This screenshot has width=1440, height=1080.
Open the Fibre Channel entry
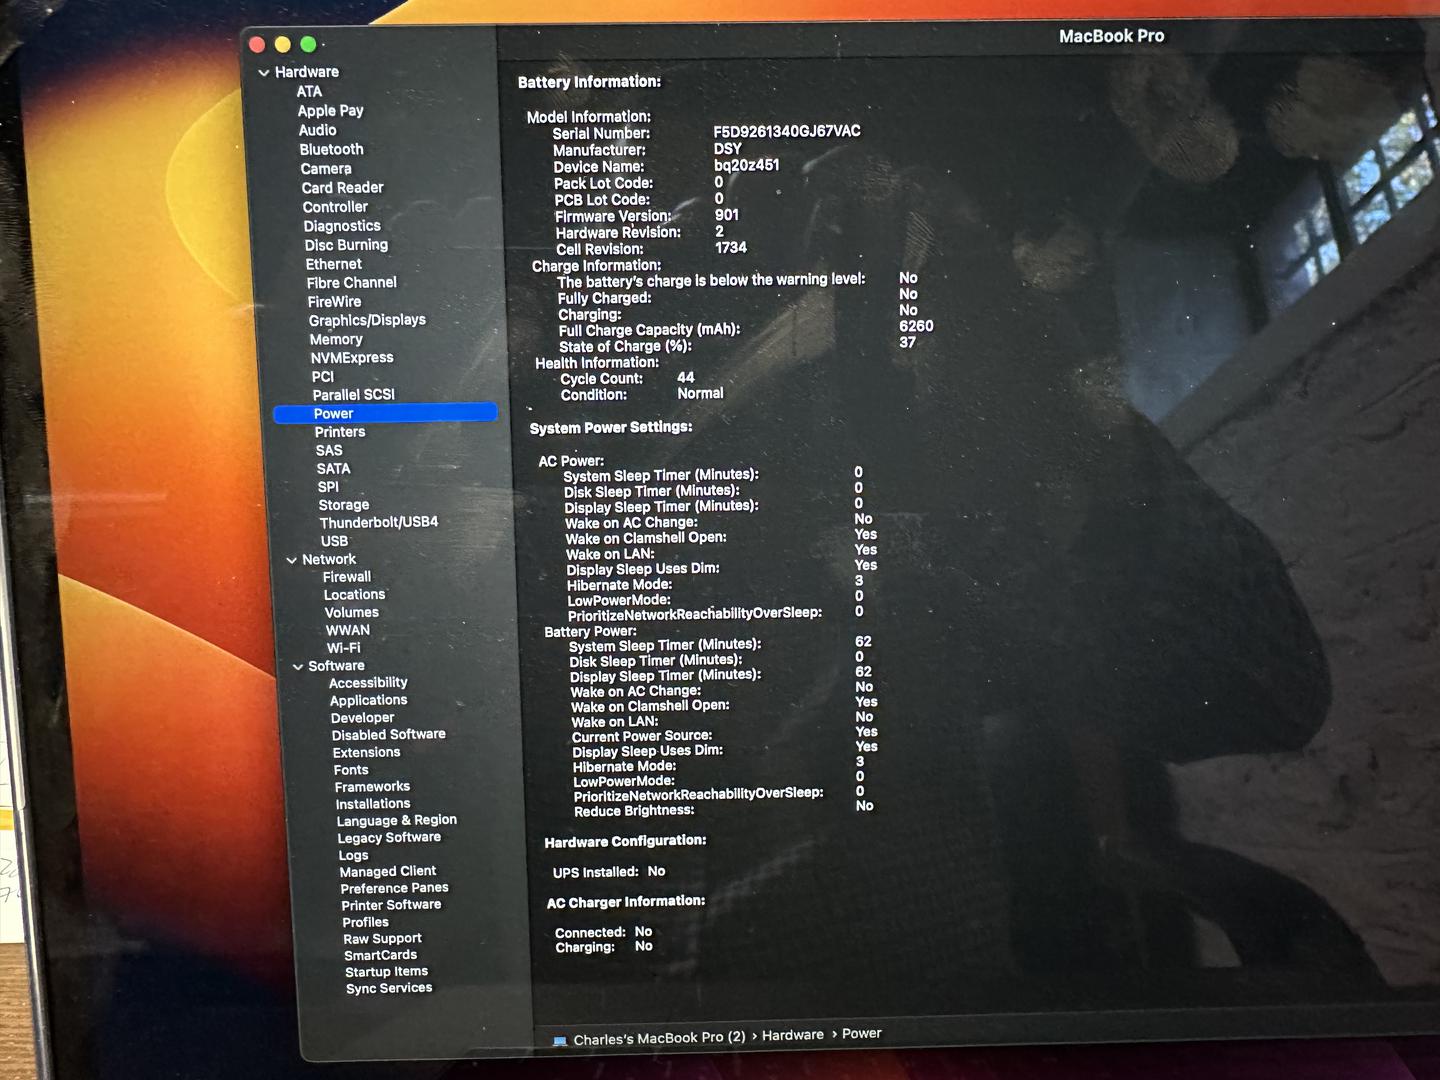(351, 283)
